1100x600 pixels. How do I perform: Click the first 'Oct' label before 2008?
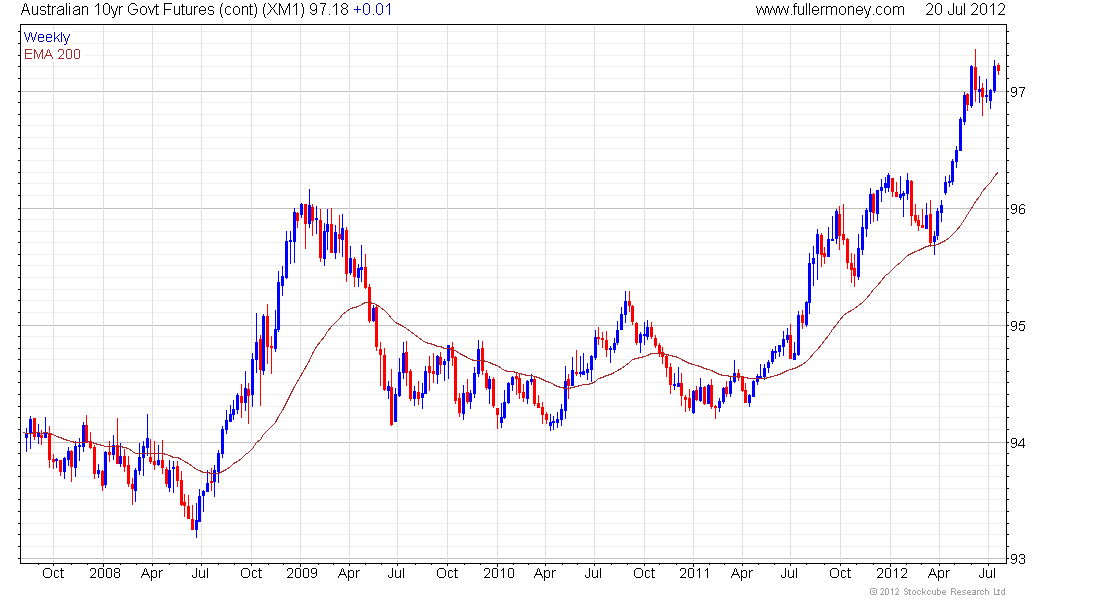pyautogui.click(x=53, y=573)
